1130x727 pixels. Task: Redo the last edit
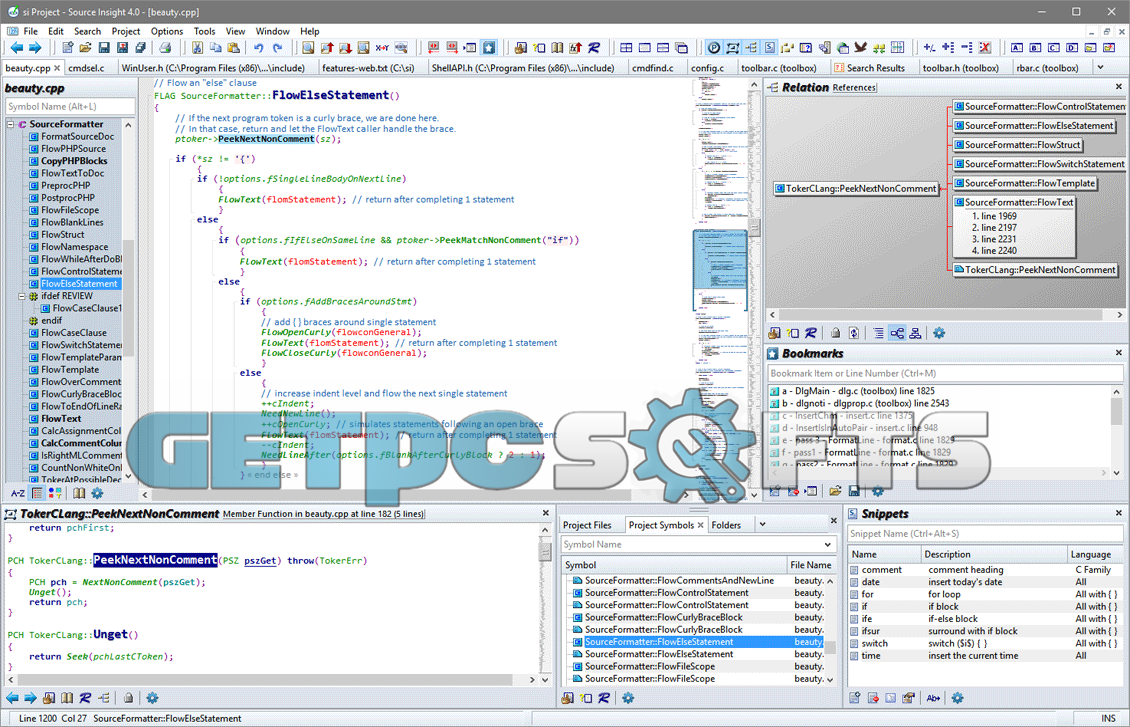click(277, 48)
